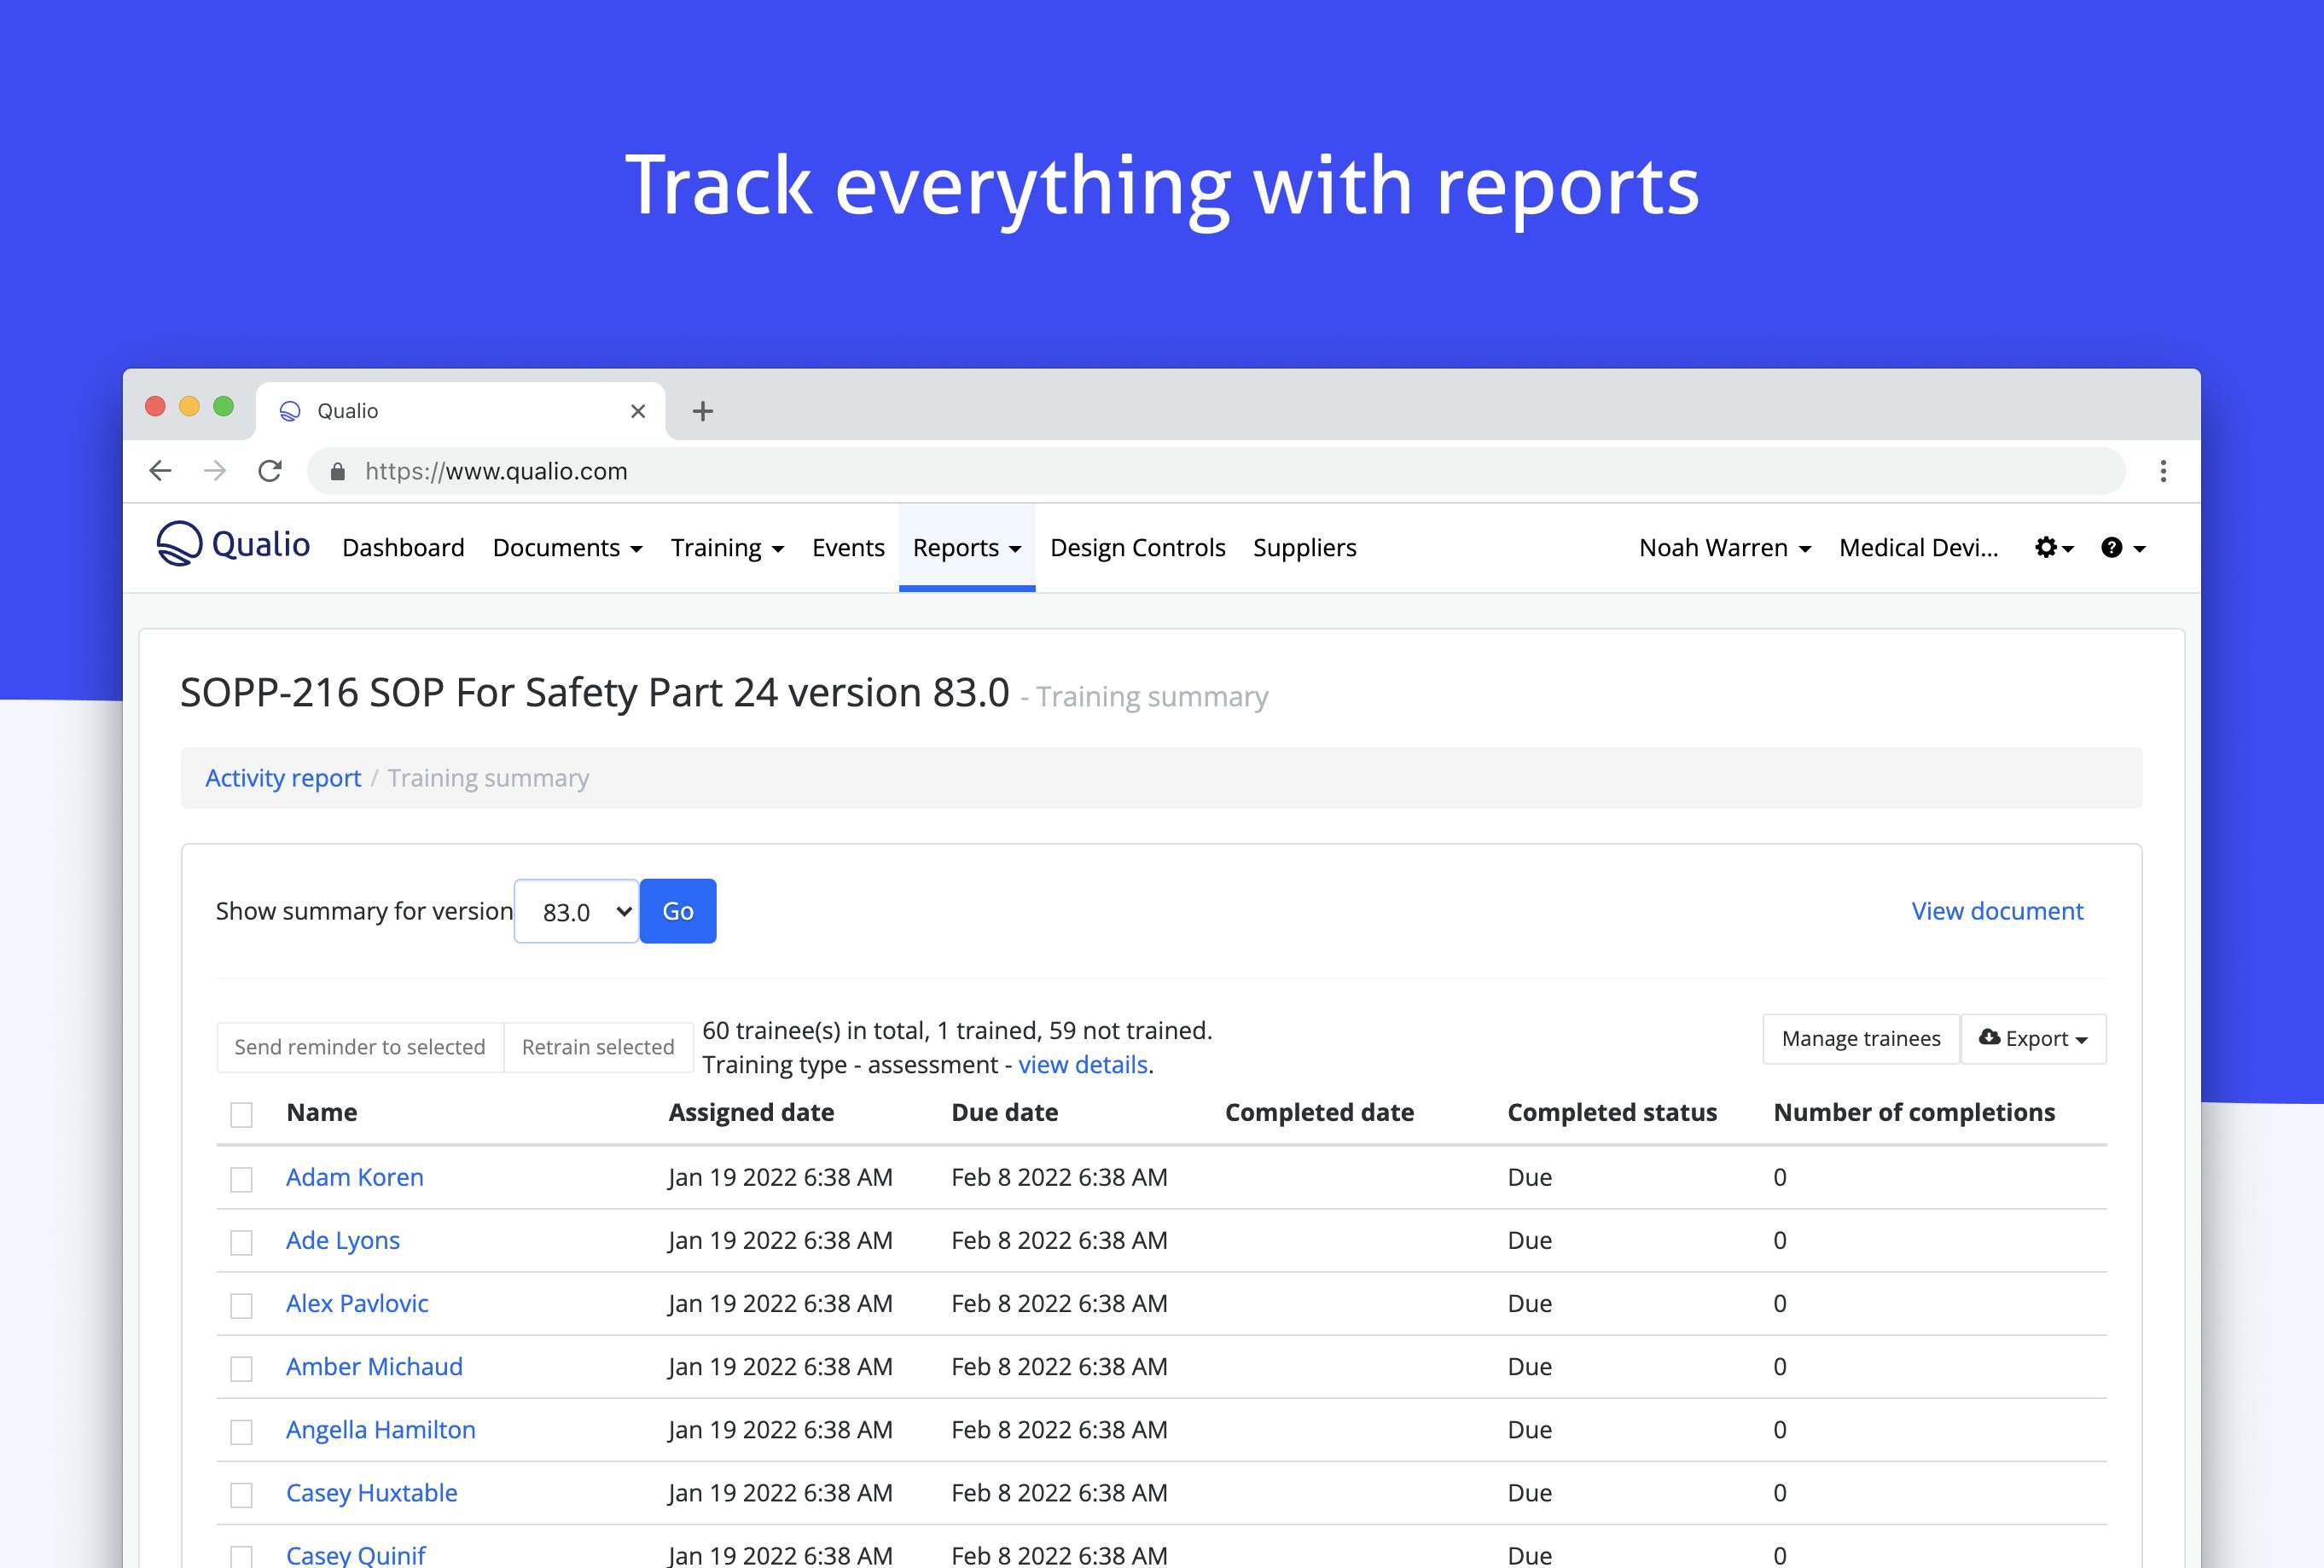Open new browser tab with plus icon
Image resolution: width=2324 pixels, height=1568 pixels.
703,411
